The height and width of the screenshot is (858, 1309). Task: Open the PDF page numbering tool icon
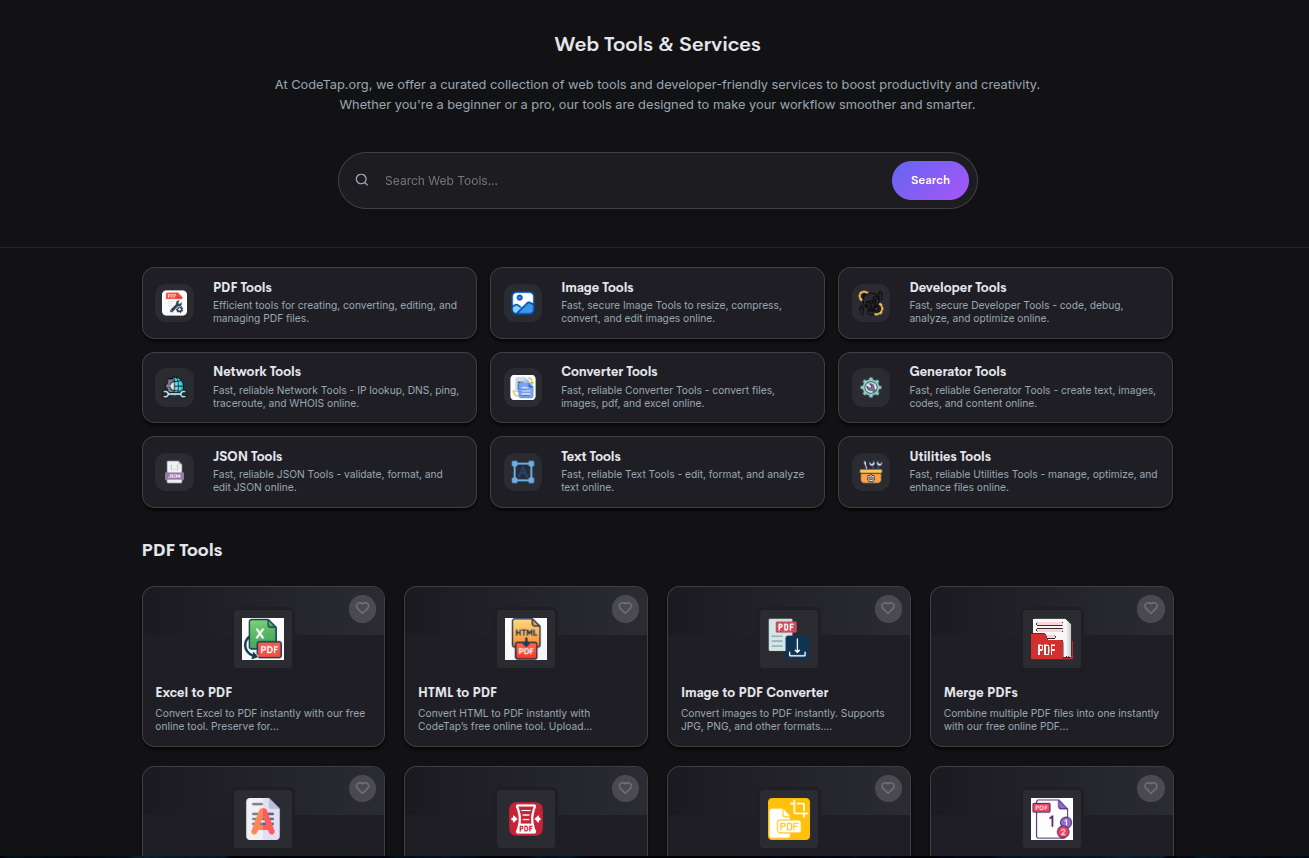(1052, 819)
